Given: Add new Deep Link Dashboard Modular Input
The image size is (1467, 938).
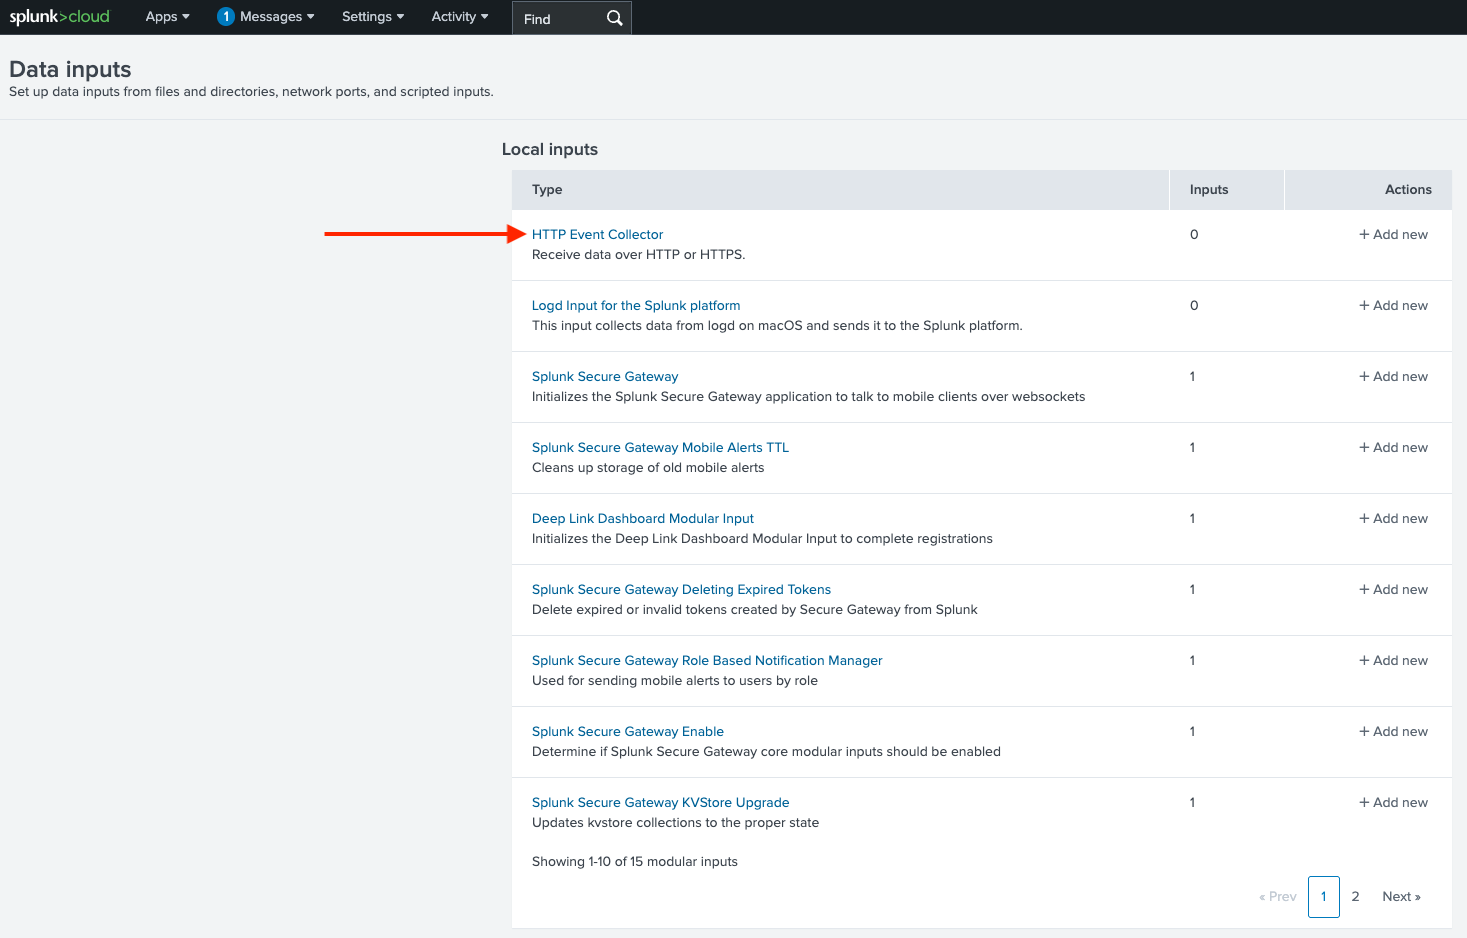Looking at the screenshot, I should pyautogui.click(x=1393, y=518).
